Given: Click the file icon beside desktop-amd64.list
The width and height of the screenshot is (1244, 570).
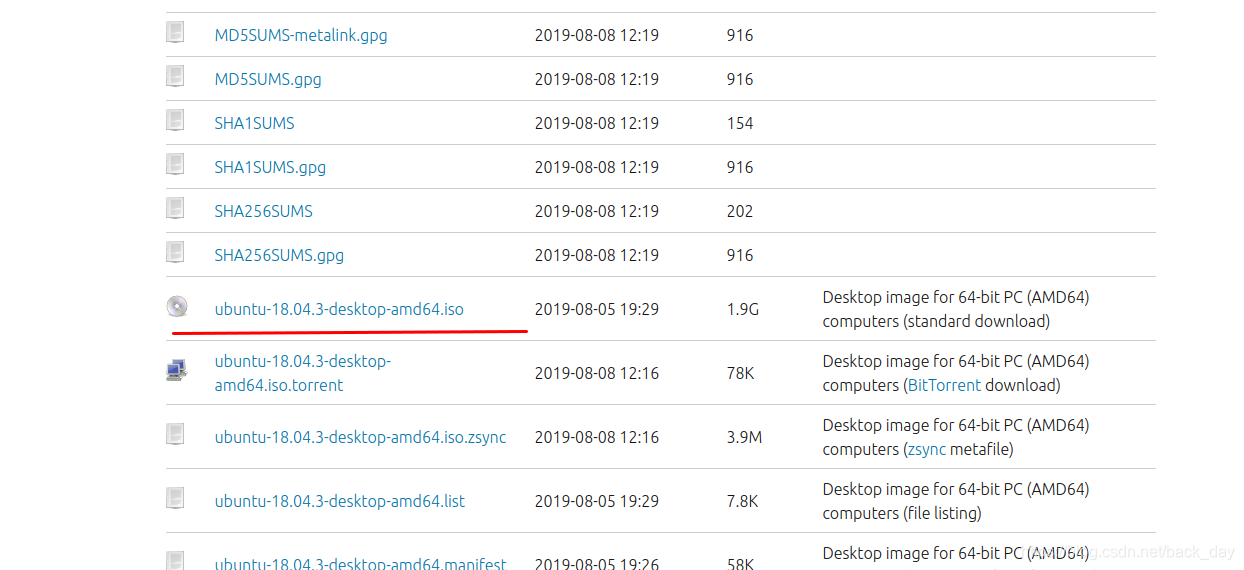Looking at the screenshot, I should [176, 497].
